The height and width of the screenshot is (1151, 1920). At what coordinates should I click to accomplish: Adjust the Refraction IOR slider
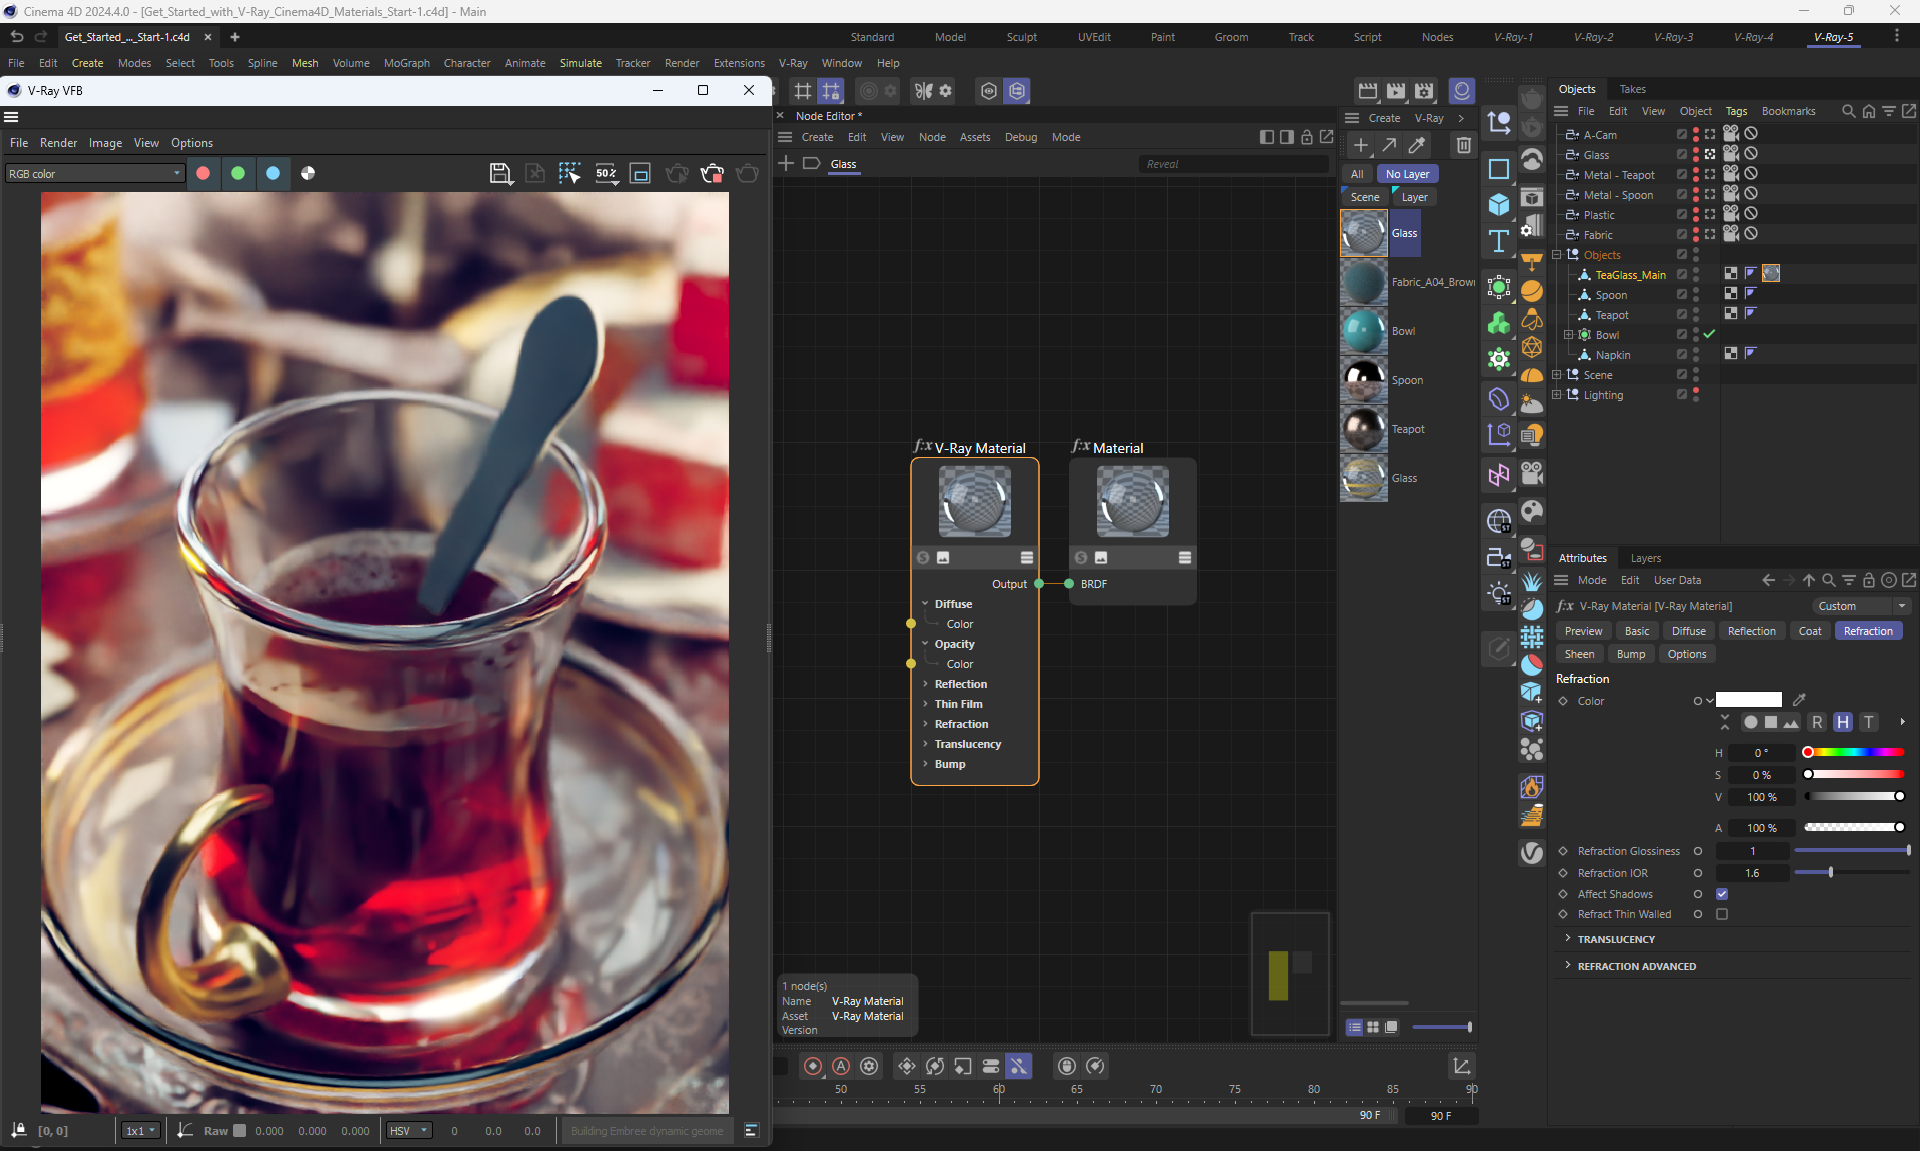[1830, 873]
